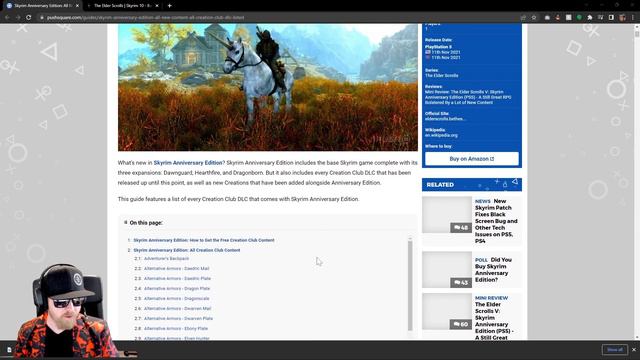Go to Adventurer's Backpack entry
640x360 pixels.
coord(166,258)
